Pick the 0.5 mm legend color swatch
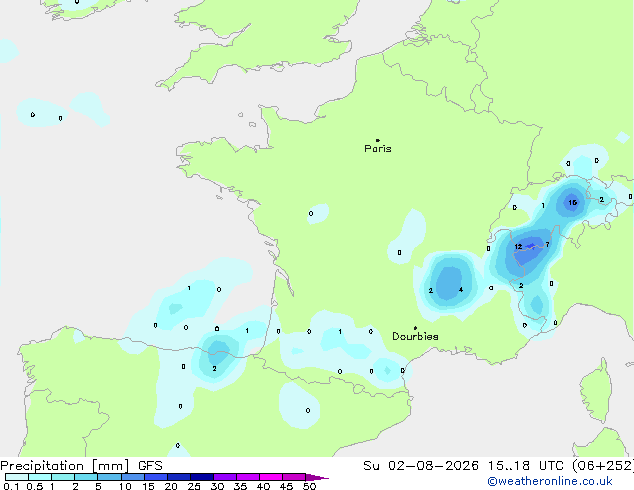634x490 pixels. point(40,477)
